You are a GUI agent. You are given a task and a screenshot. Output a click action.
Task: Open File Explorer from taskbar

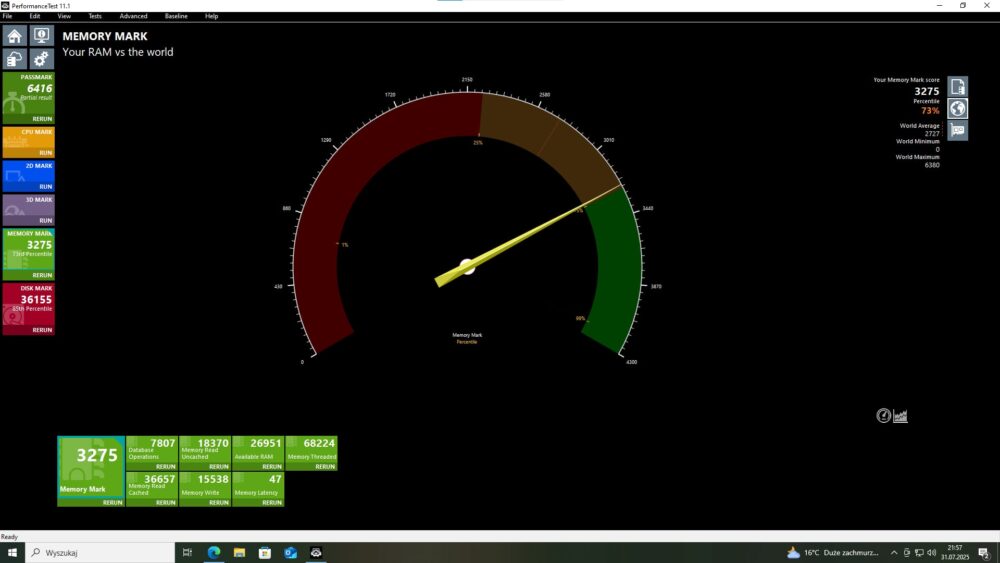[x=239, y=552]
